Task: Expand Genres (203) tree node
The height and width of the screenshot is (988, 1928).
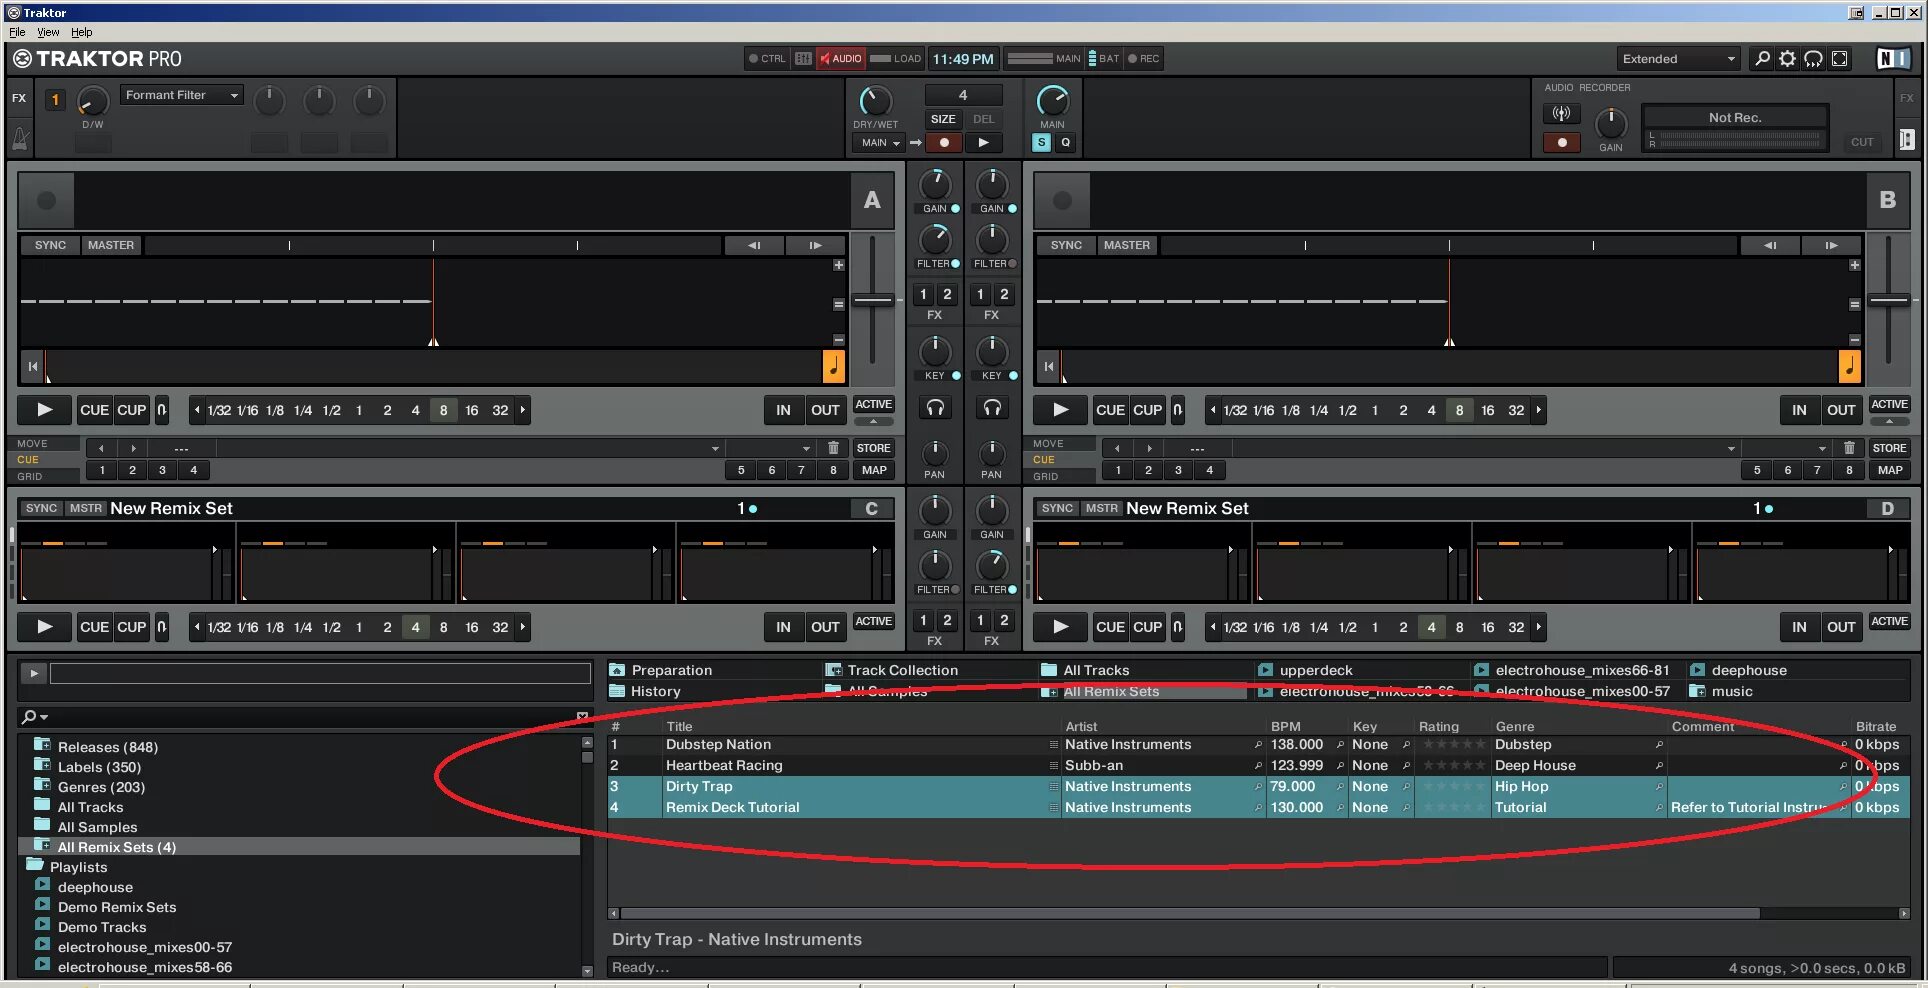Action: pos(42,785)
